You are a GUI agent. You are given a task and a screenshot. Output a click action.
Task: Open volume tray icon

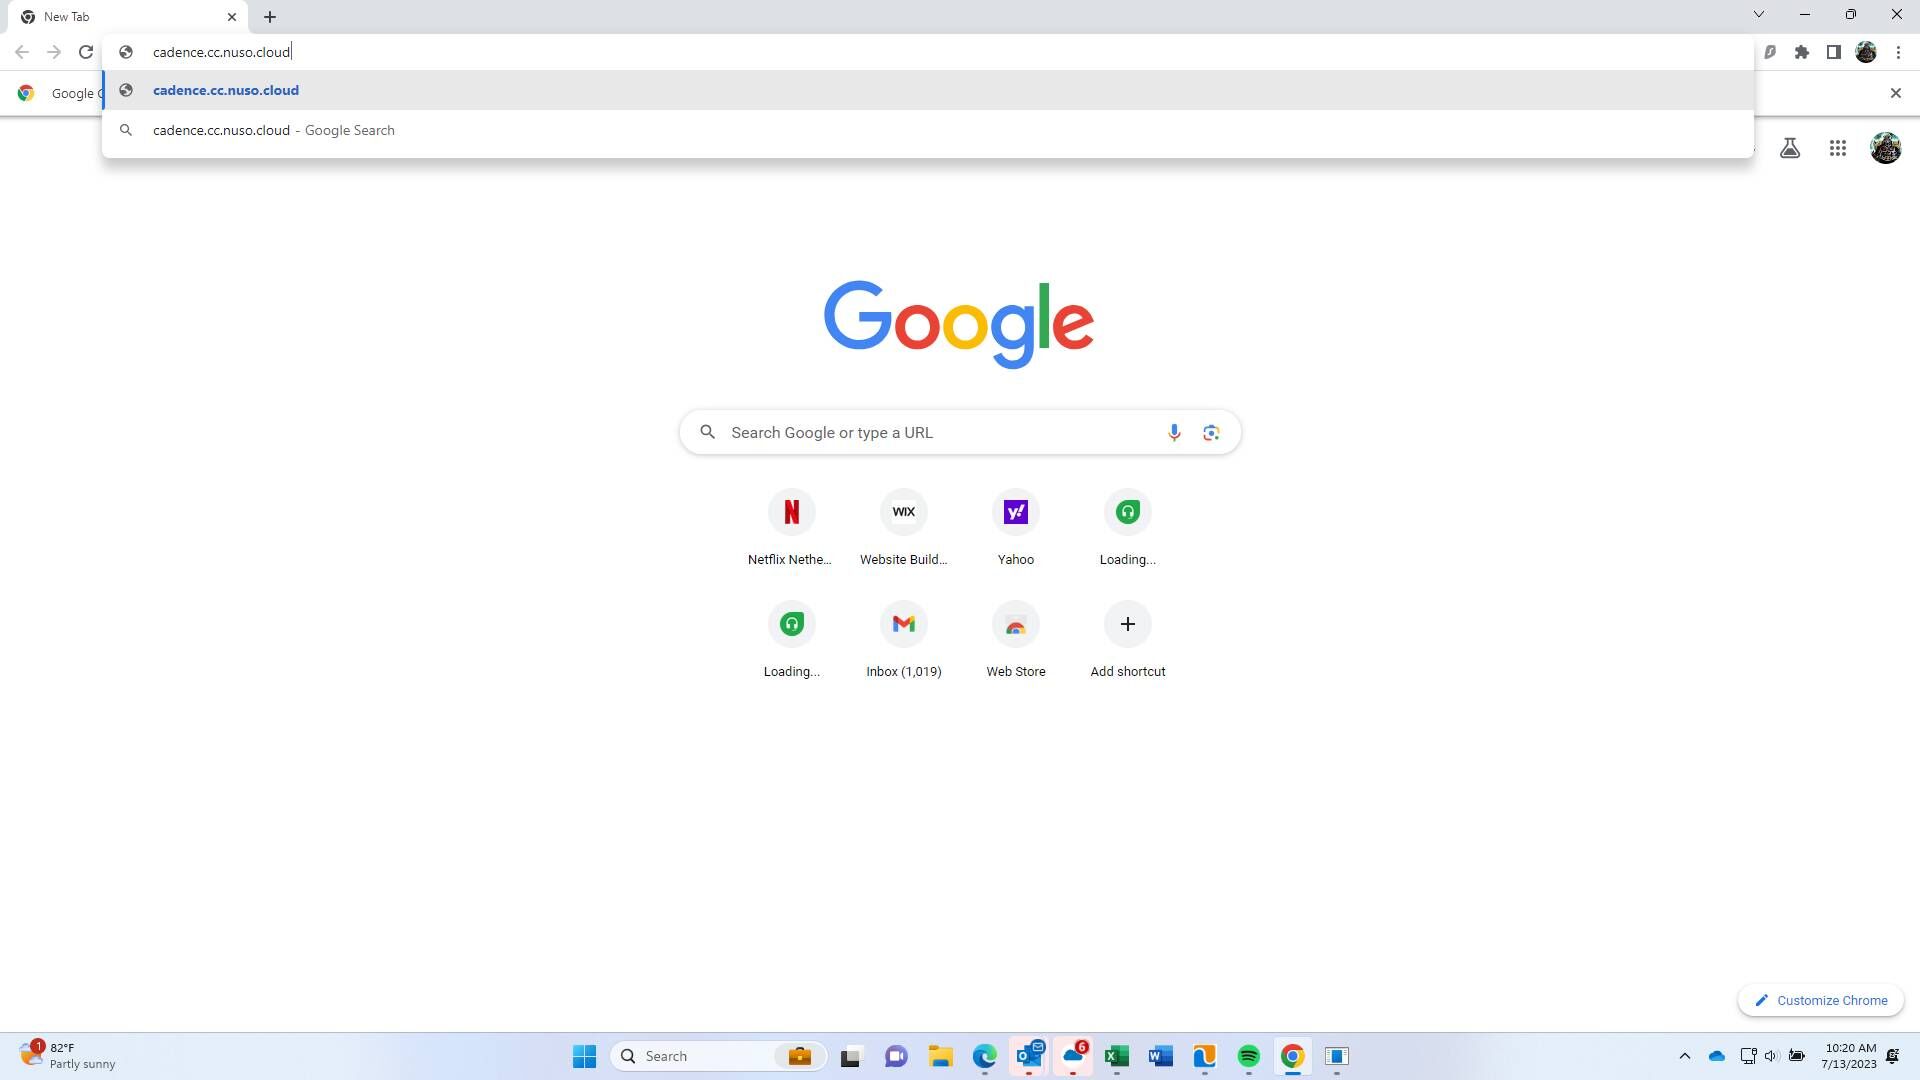point(1772,1056)
